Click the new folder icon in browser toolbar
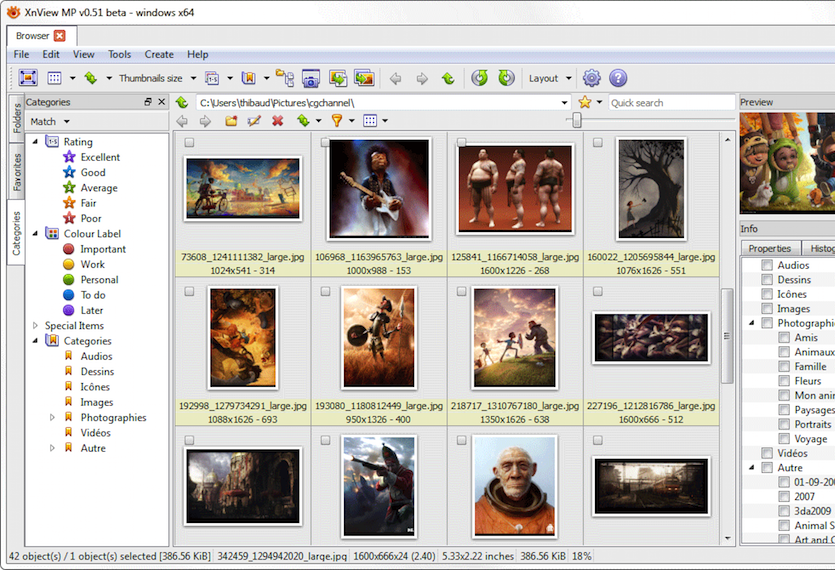 pos(231,121)
